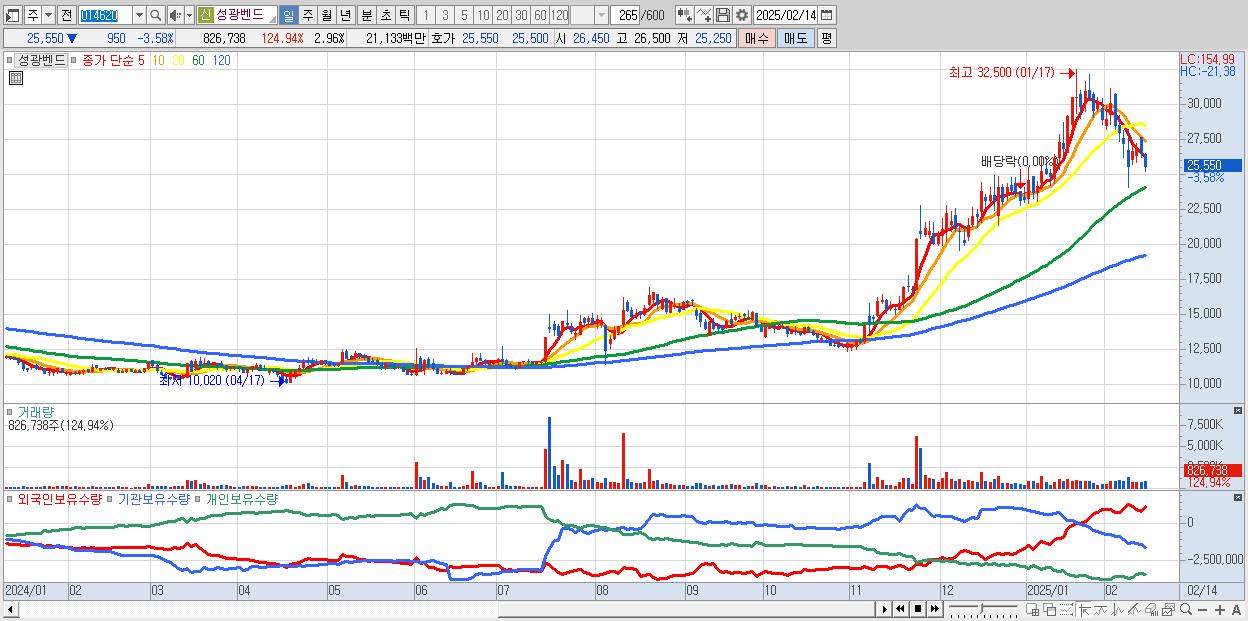
Task: Click the indicator line tool icon beside save
Action: pos(704,15)
